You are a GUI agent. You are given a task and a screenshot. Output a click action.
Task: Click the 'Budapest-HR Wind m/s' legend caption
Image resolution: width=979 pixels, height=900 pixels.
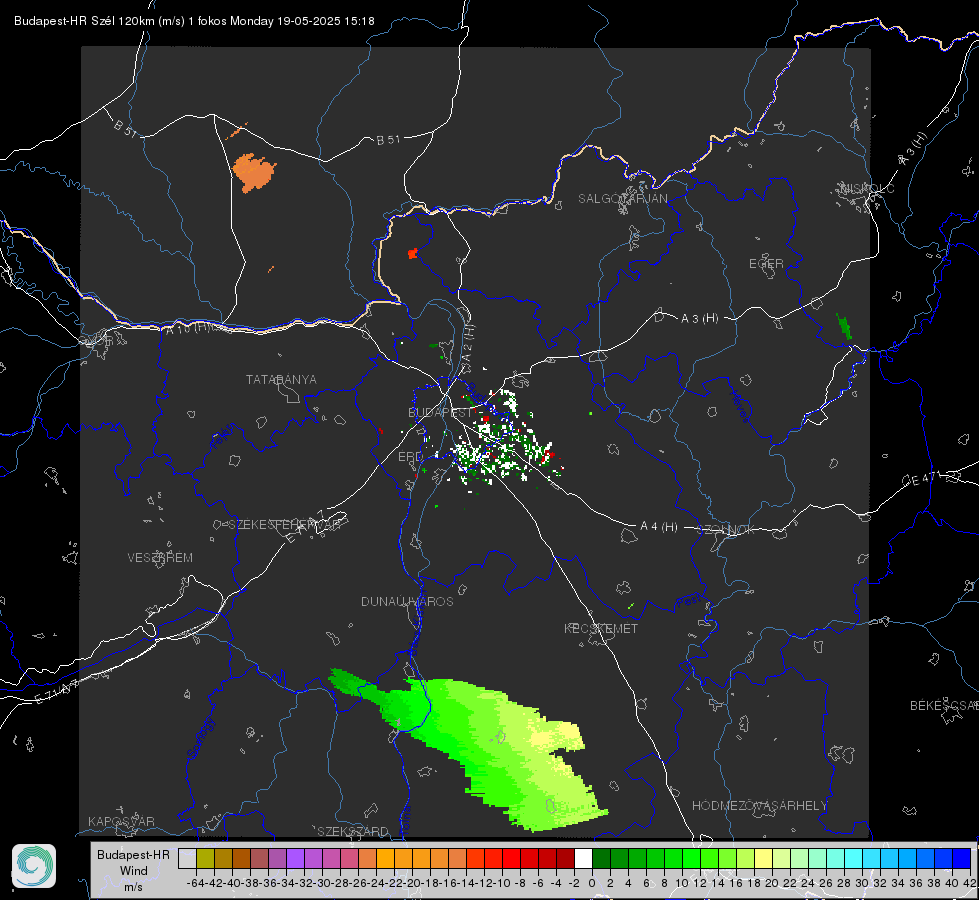134,870
